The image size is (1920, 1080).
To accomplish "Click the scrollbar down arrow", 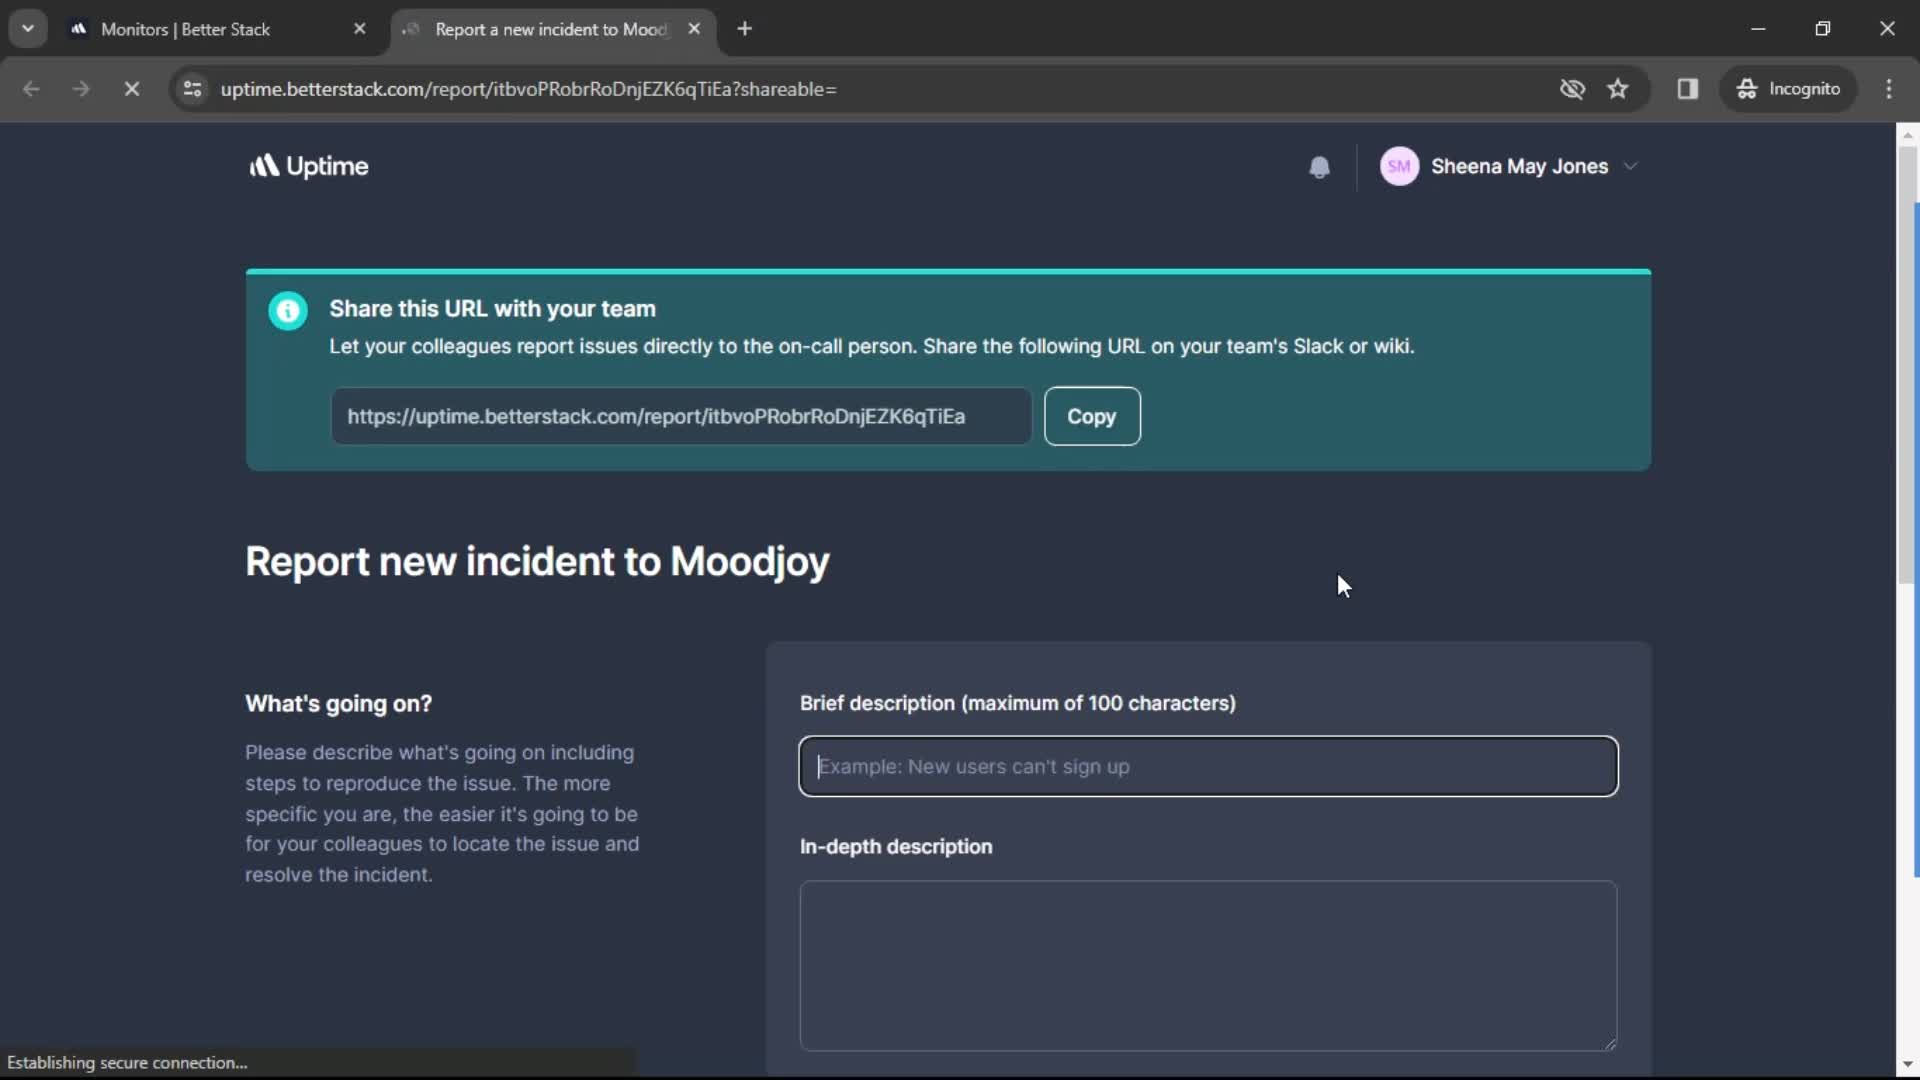I will click(1907, 1065).
